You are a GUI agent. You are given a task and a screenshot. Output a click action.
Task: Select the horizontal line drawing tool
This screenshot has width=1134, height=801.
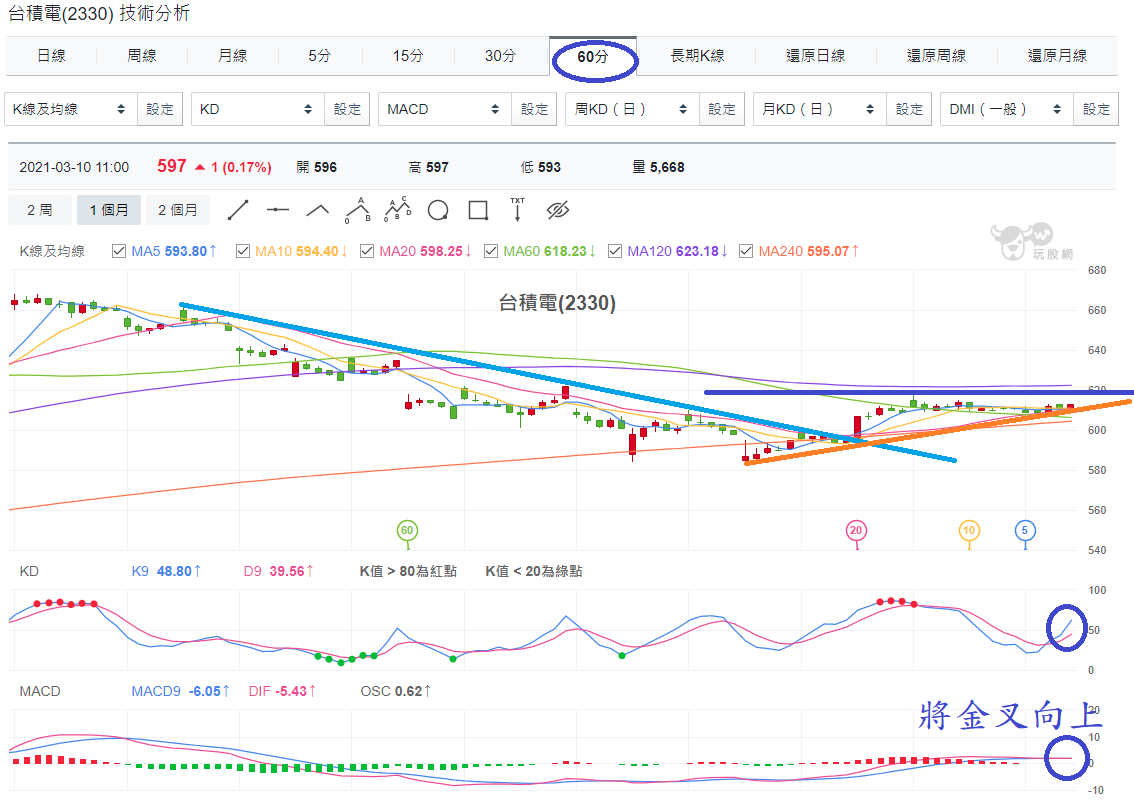[x=278, y=210]
